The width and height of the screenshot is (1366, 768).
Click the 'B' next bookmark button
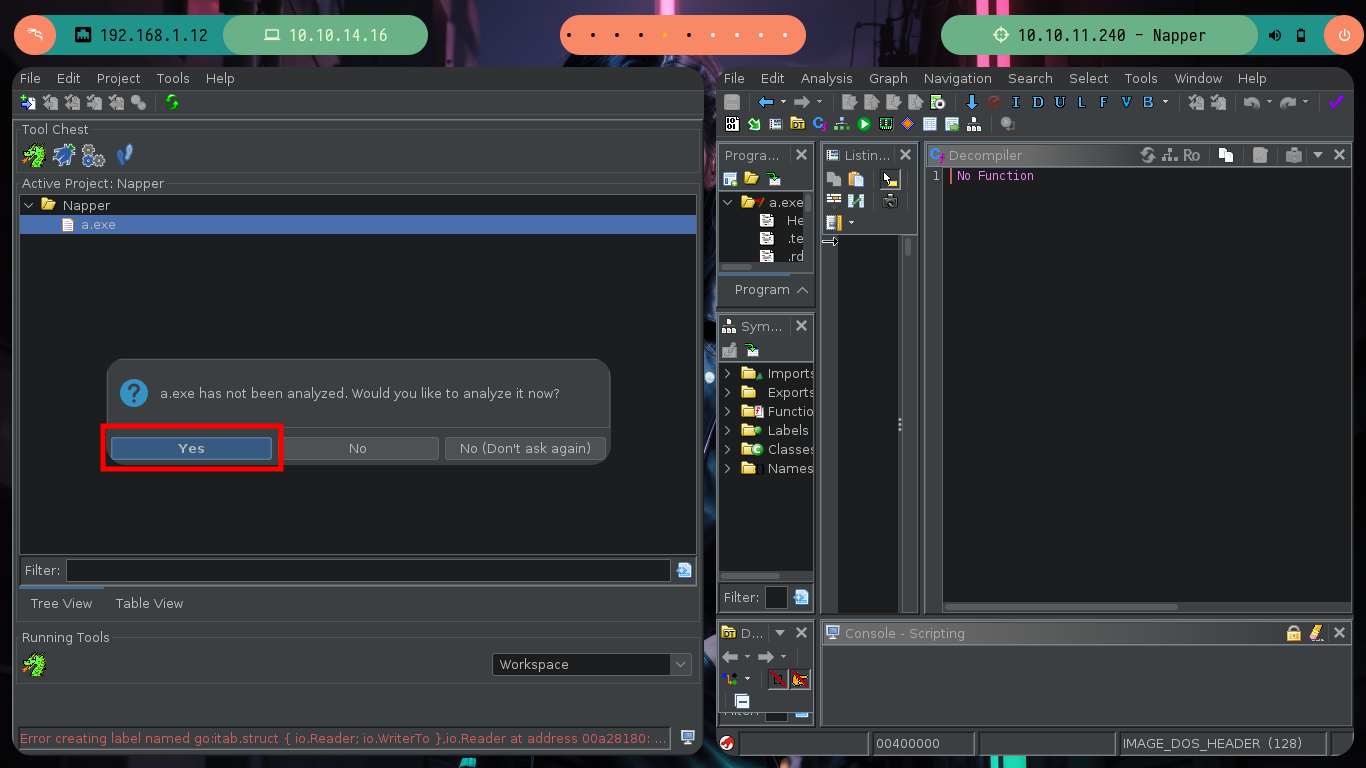pyautogui.click(x=1148, y=102)
